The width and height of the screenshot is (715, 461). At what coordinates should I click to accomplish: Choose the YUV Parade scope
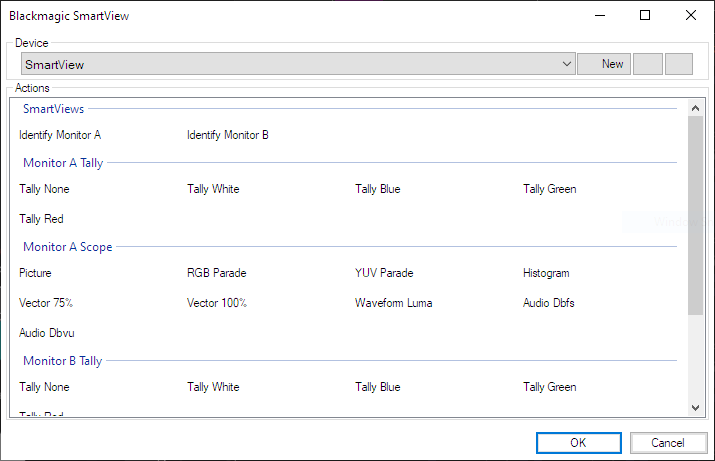[x=384, y=273]
